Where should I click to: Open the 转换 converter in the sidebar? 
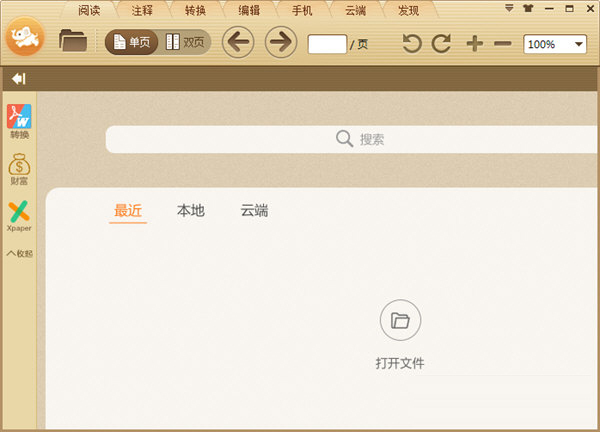(20, 120)
